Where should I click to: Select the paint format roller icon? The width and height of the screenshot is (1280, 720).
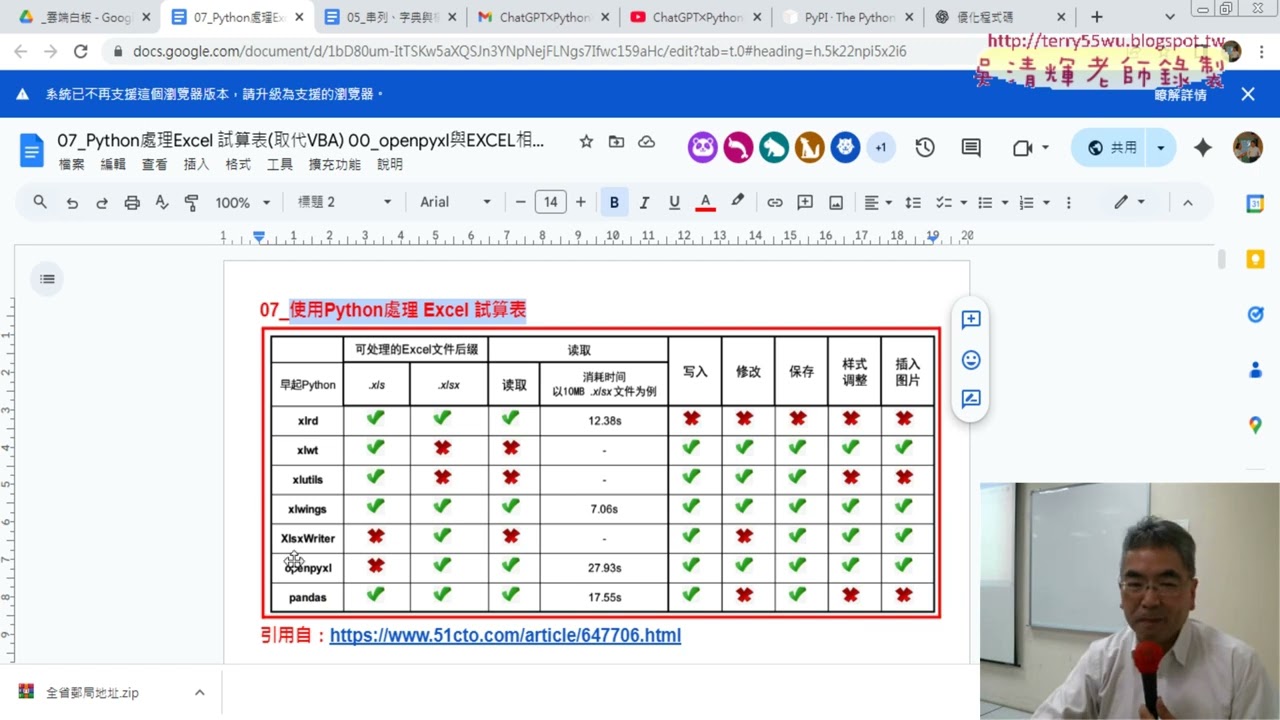[x=191, y=202]
